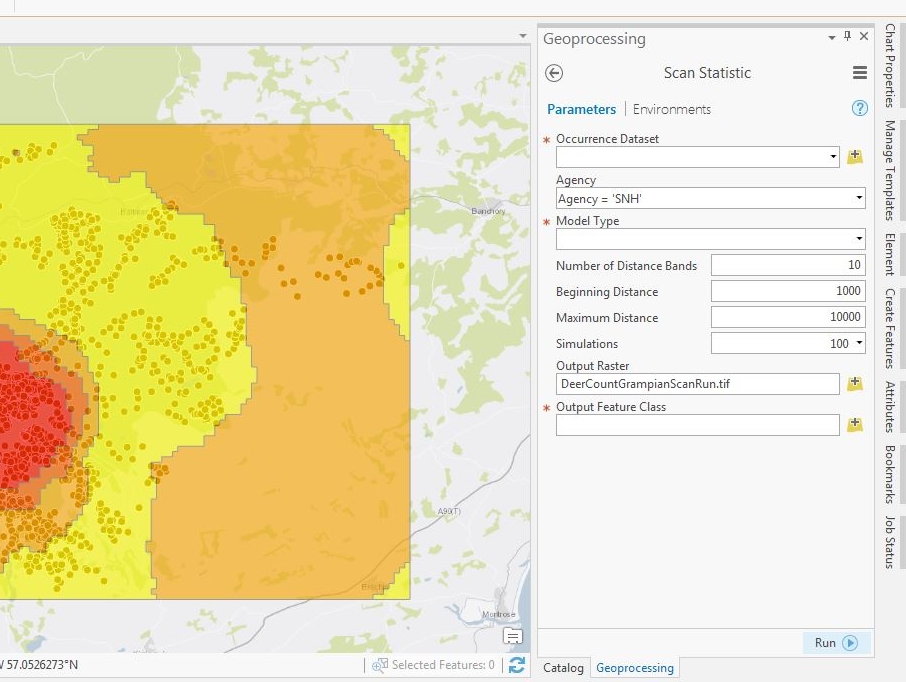The height and width of the screenshot is (682, 906).
Task: Switch to the Parameters tab
Action: coord(581,109)
